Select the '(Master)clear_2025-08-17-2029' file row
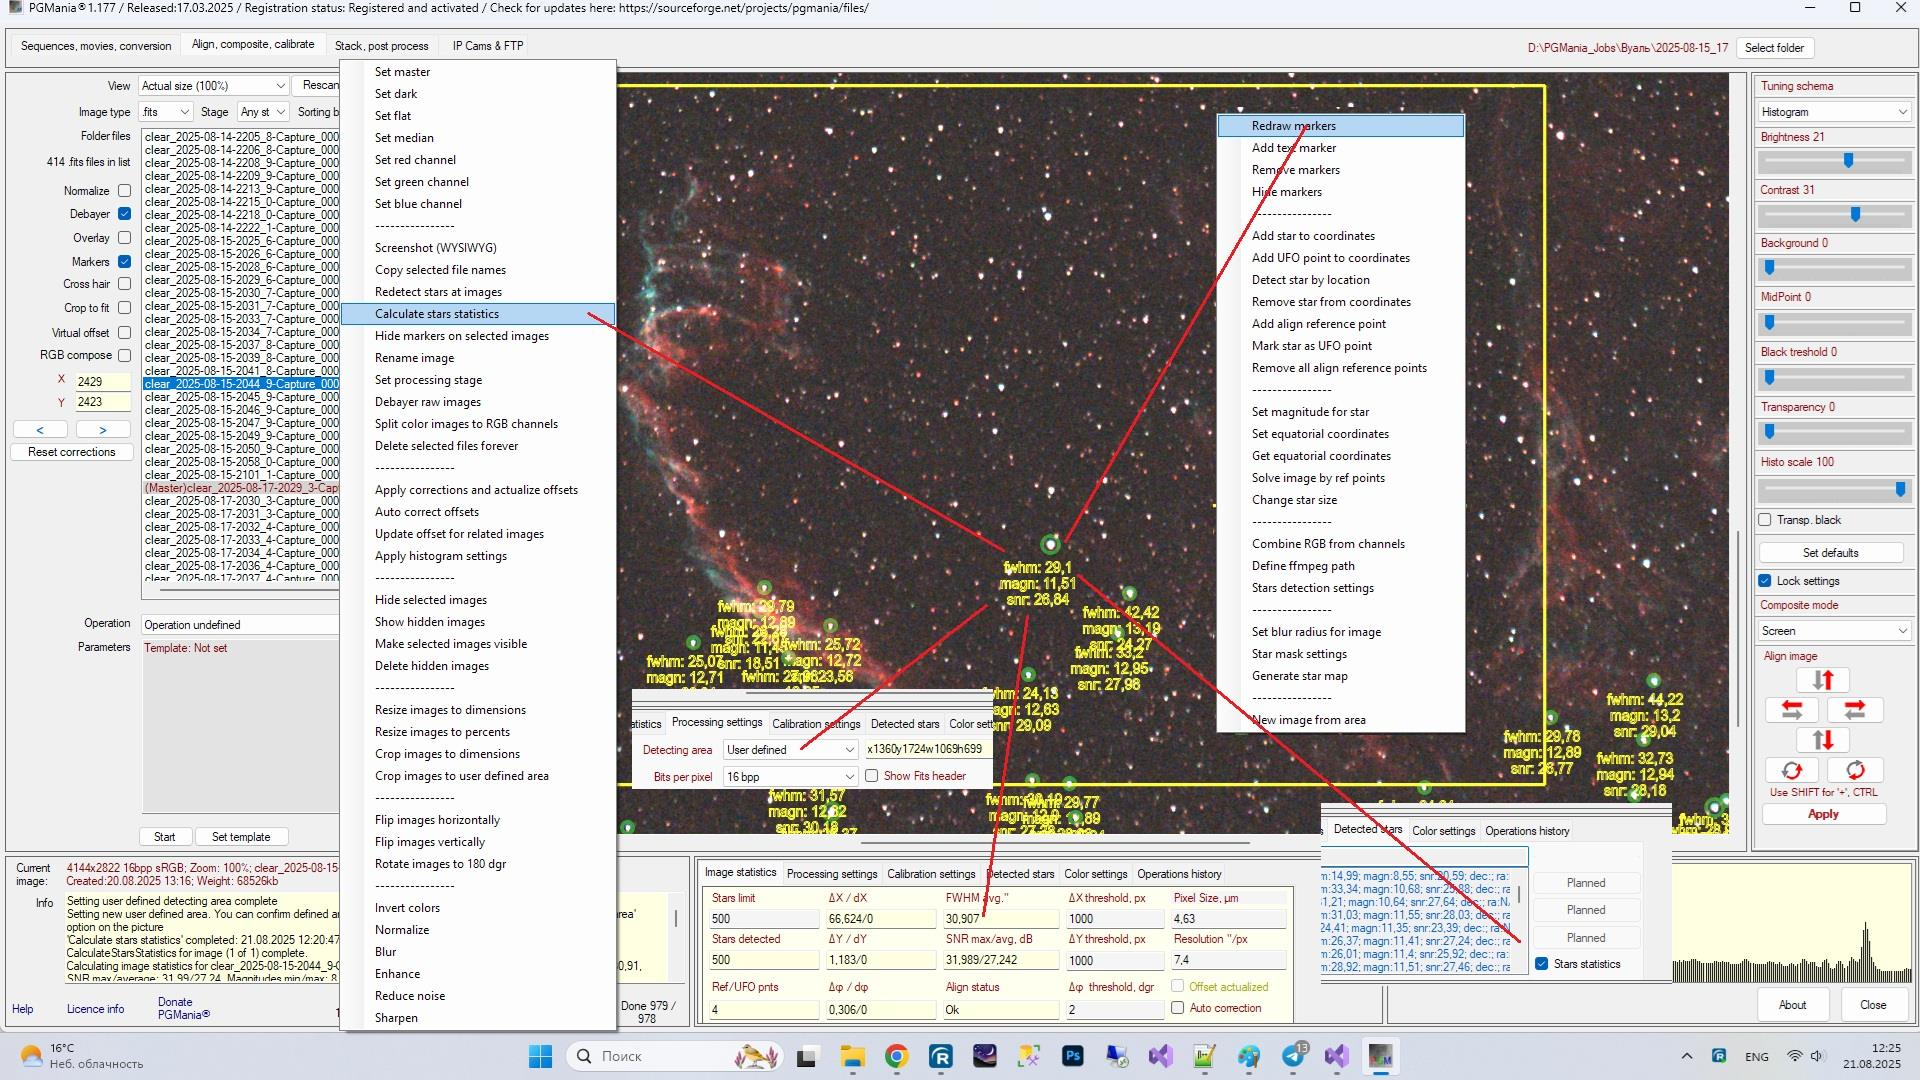Image resolution: width=1922 pixels, height=1080 pixels. pyautogui.click(x=241, y=488)
